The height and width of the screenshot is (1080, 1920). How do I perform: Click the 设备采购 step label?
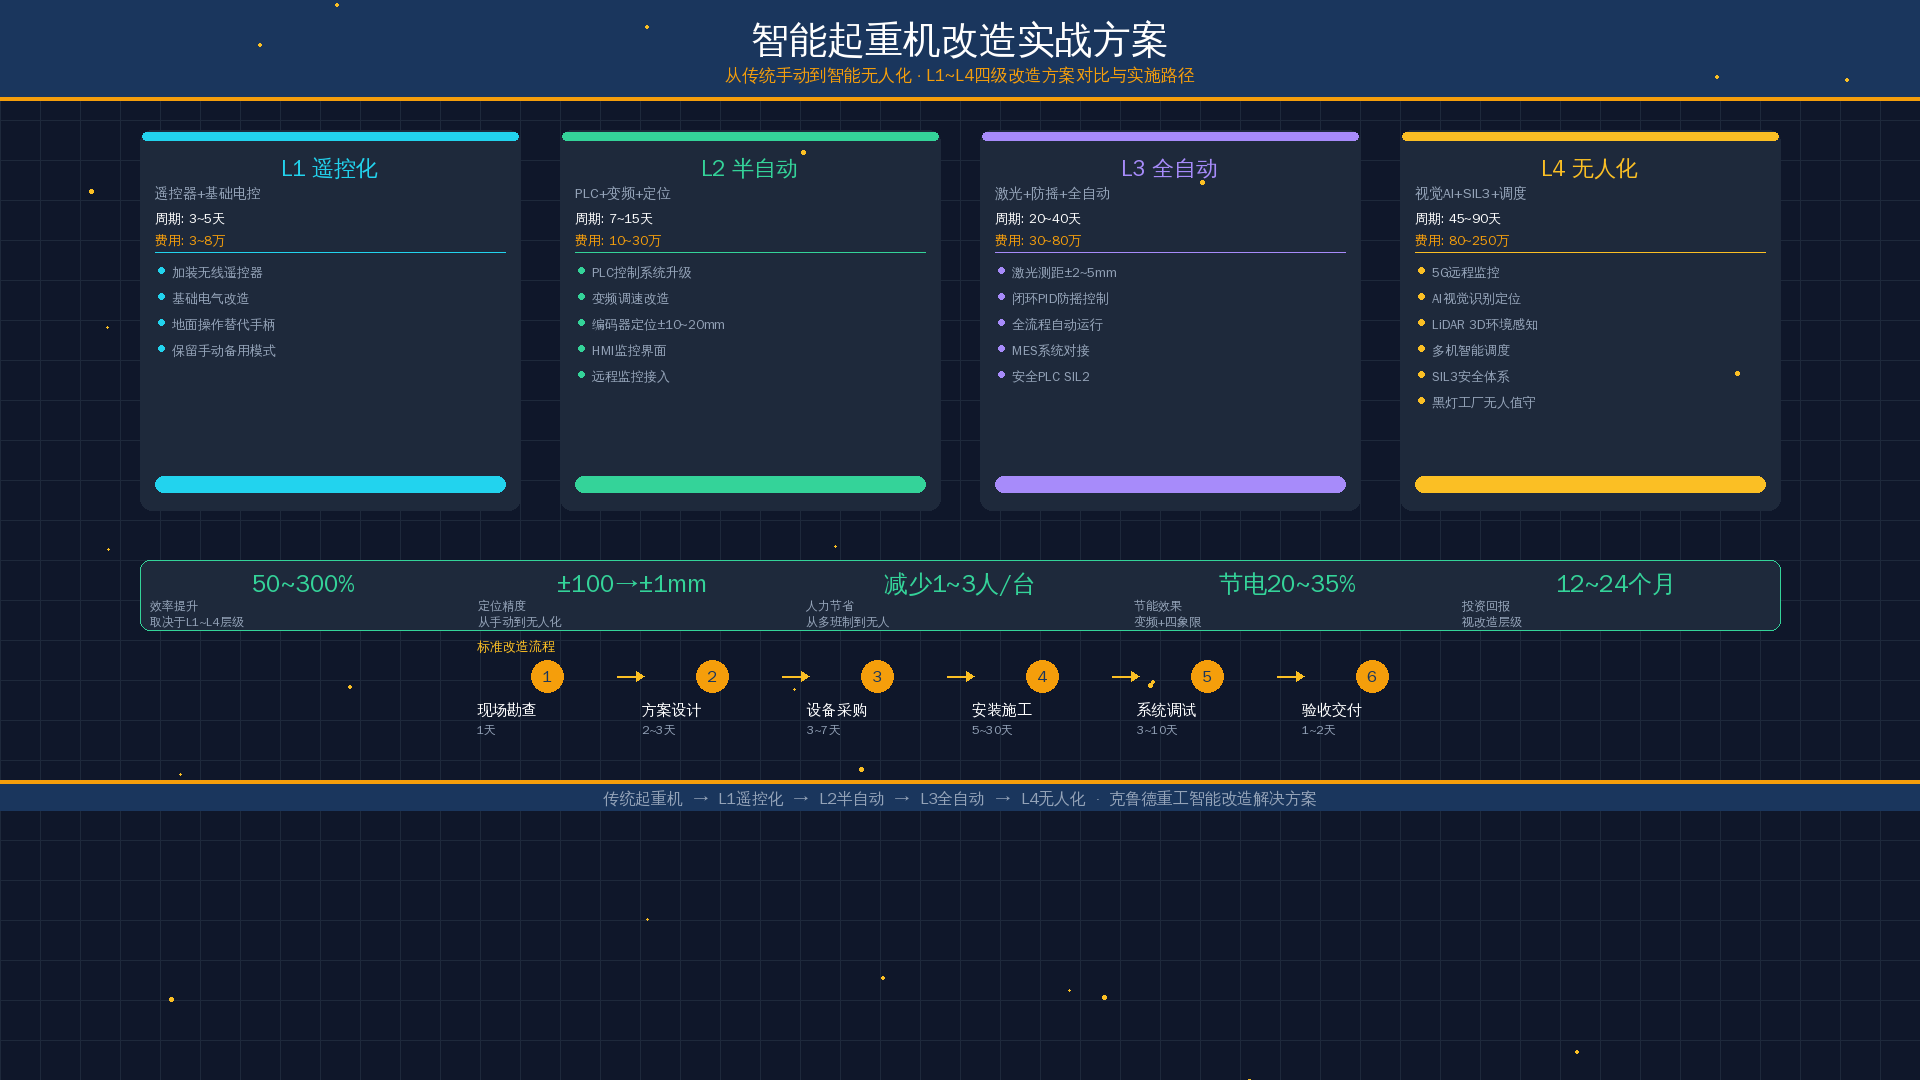tap(837, 710)
